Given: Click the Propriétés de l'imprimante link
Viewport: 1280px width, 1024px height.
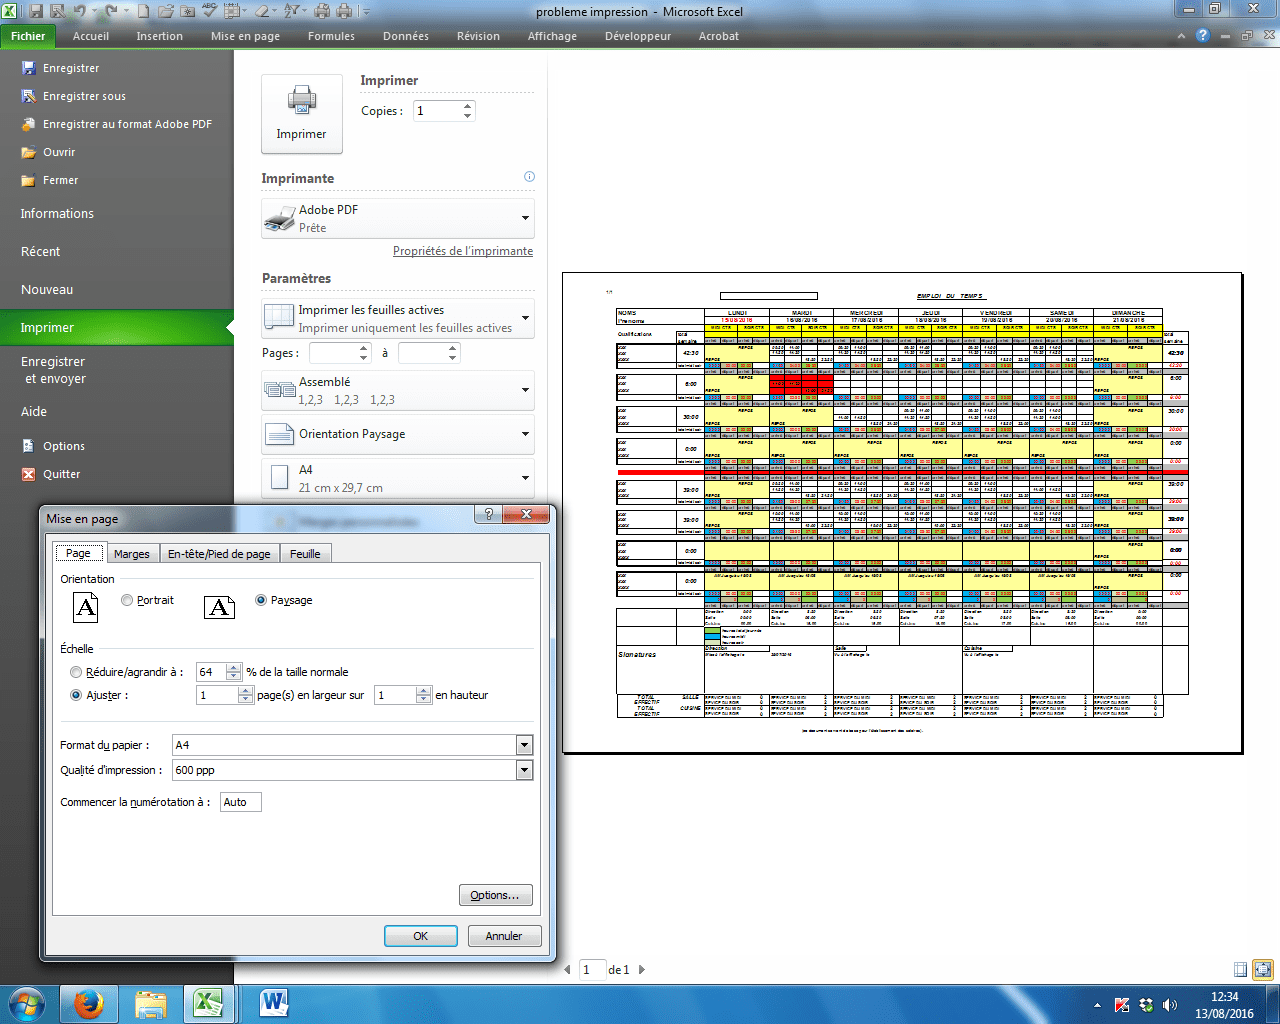Looking at the screenshot, I should pos(462,251).
